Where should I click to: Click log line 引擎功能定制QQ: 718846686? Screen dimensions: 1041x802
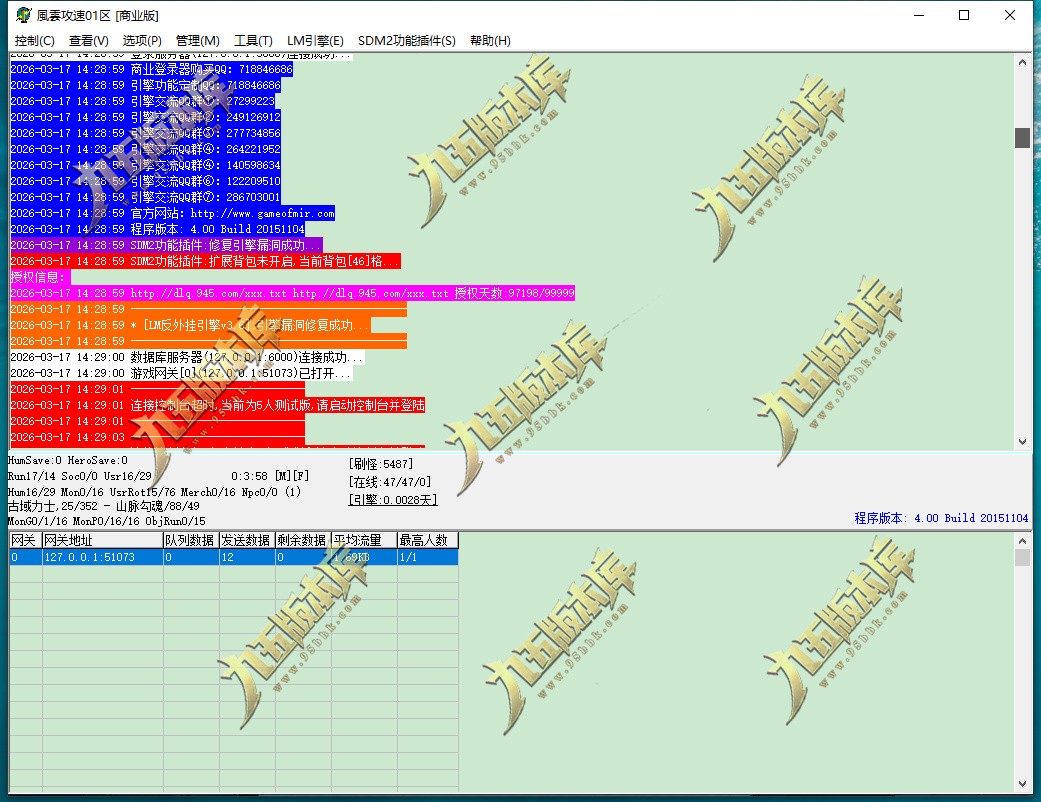point(145,85)
